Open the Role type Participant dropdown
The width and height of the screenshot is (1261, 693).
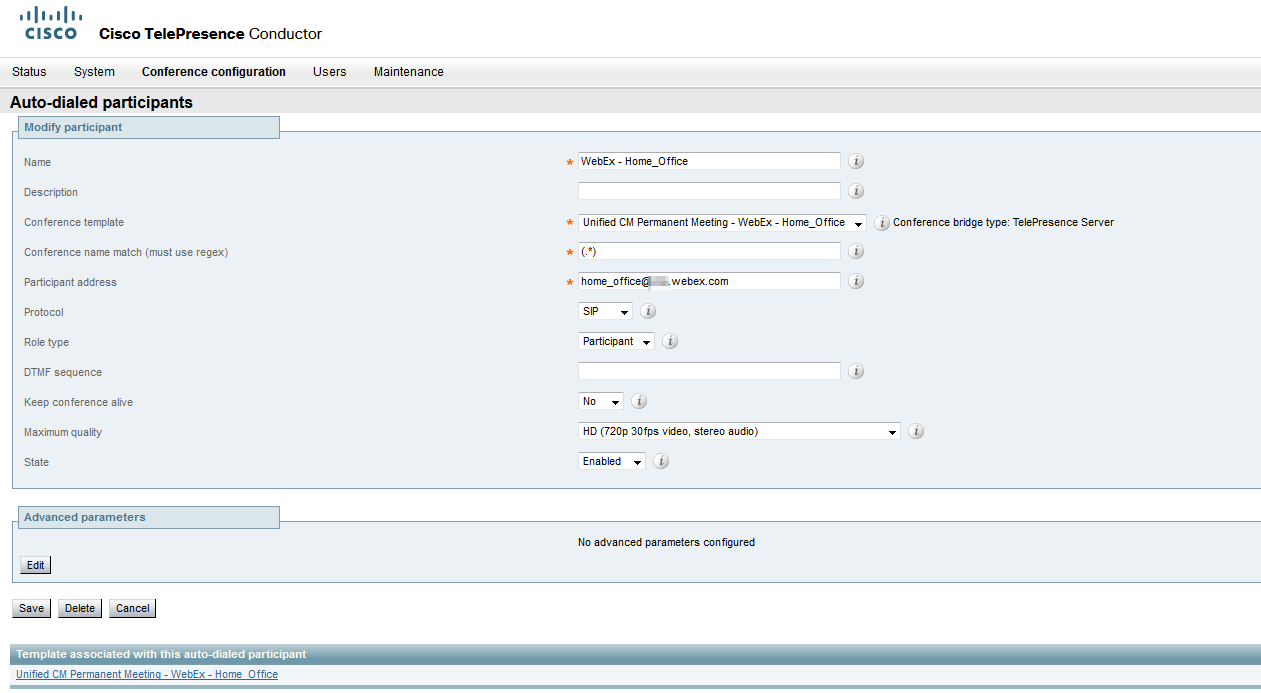pyautogui.click(x=616, y=341)
